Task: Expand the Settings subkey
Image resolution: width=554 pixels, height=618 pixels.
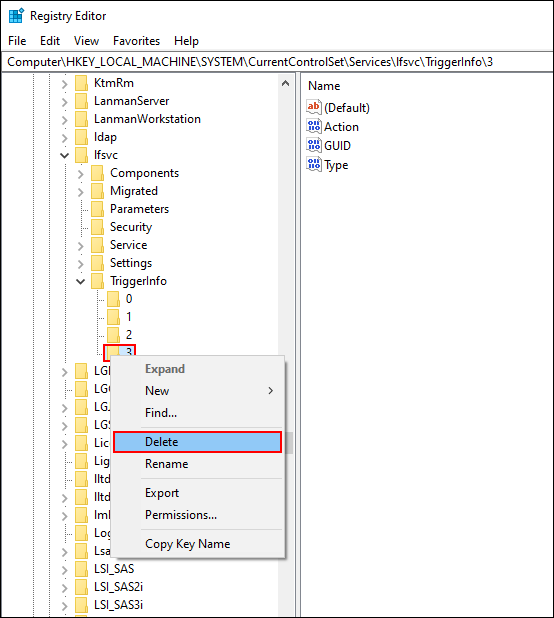Action: (81, 264)
